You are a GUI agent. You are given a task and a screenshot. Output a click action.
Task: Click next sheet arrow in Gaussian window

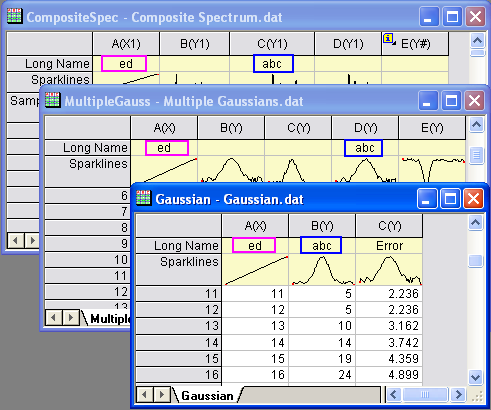point(162,395)
